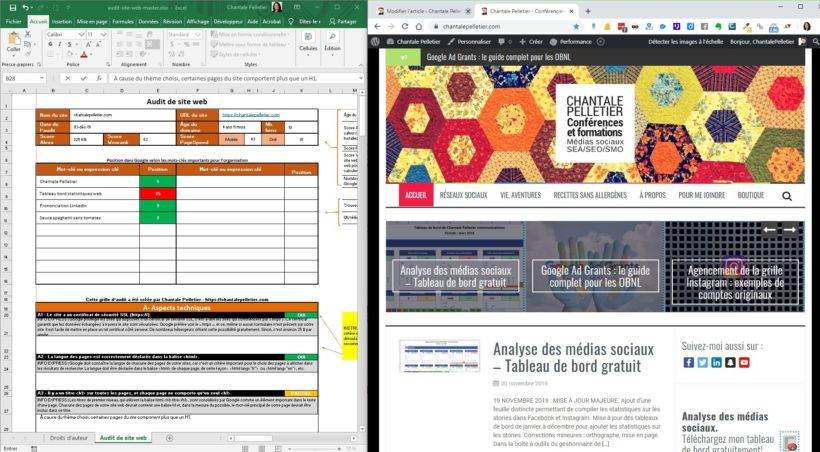Switch to Page Layout view icon in status bar
The image size is (820, 452).
coord(261,449)
